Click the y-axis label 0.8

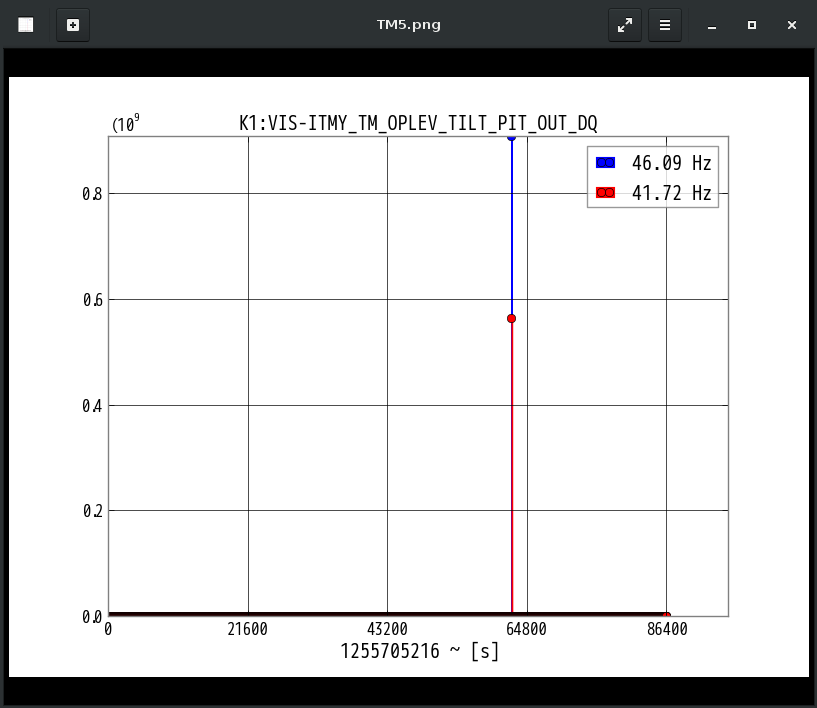click(92, 194)
